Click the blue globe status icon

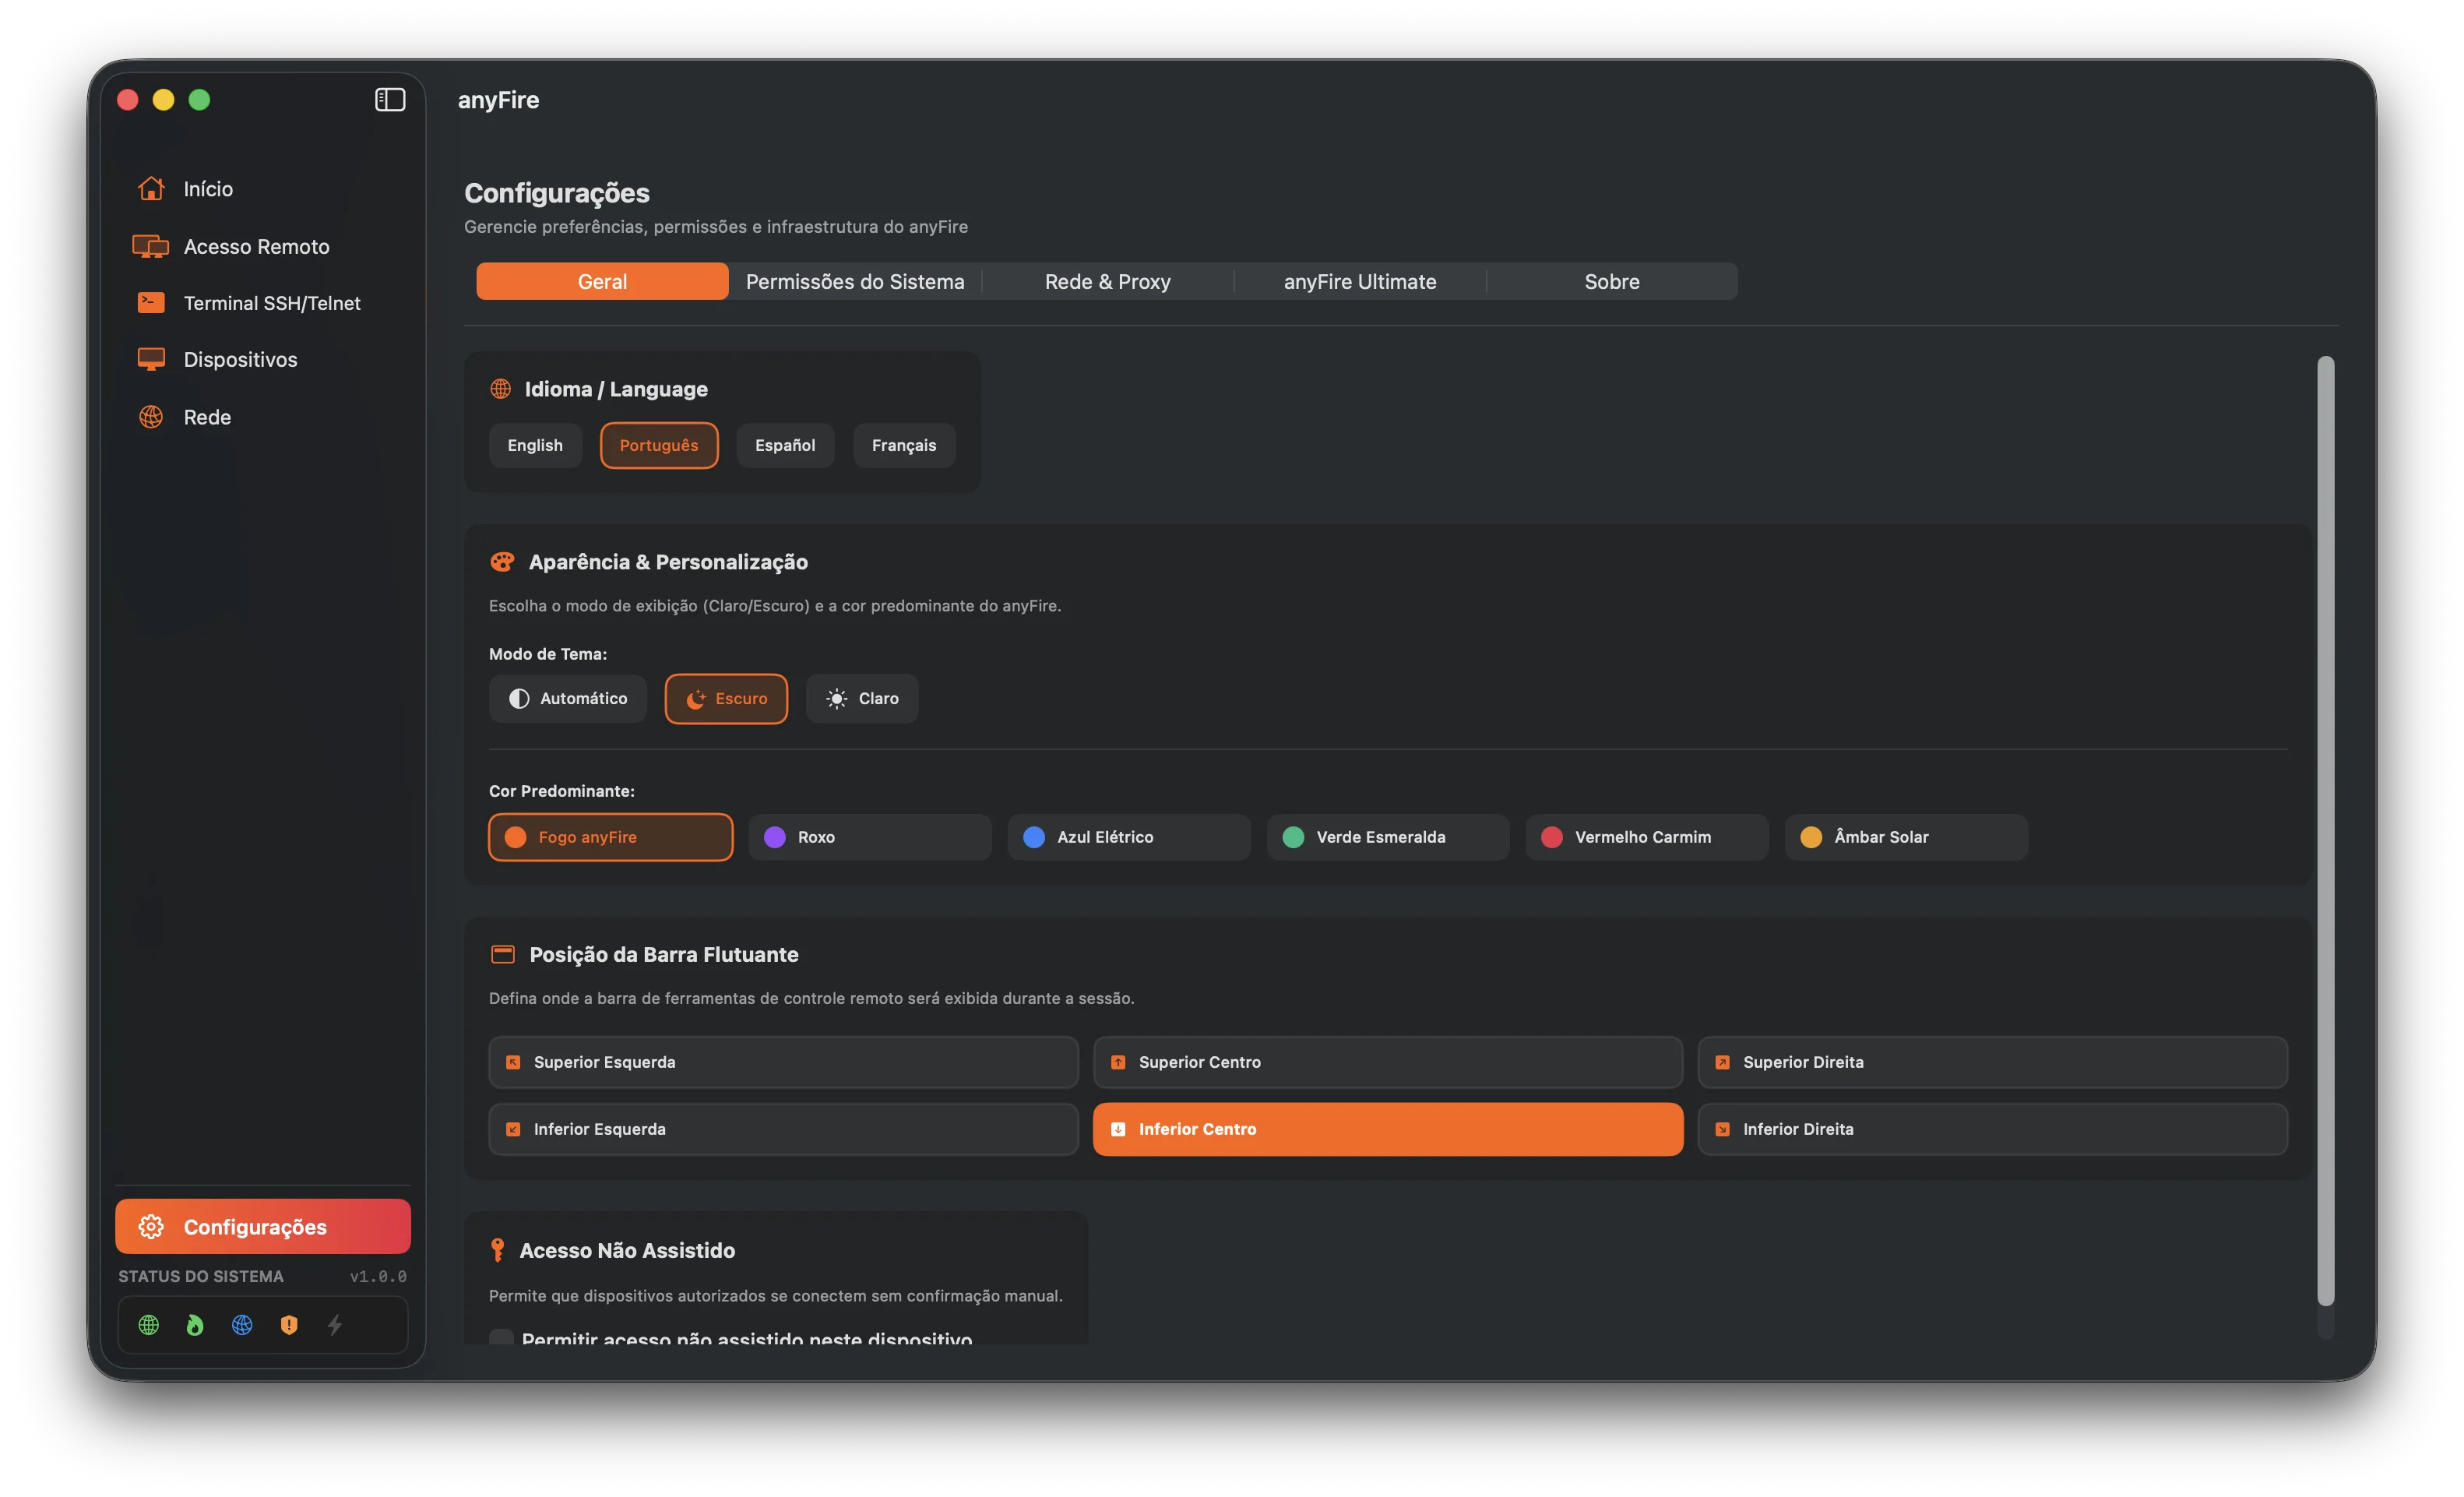242,1325
